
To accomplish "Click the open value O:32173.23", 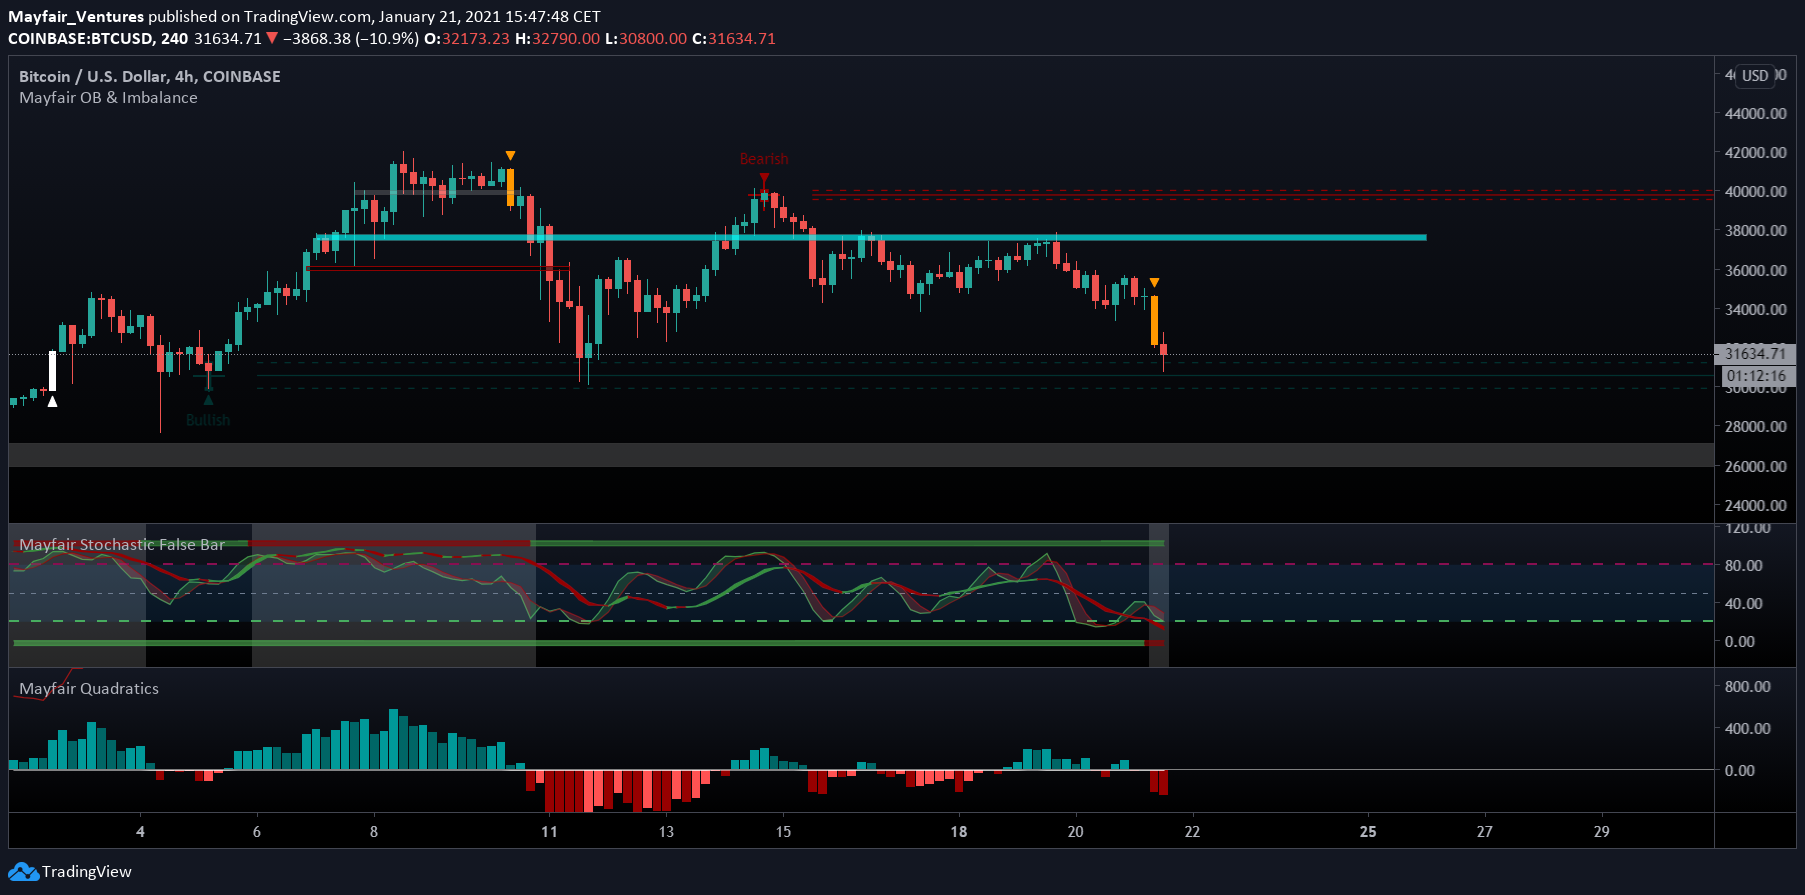I will click(466, 38).
